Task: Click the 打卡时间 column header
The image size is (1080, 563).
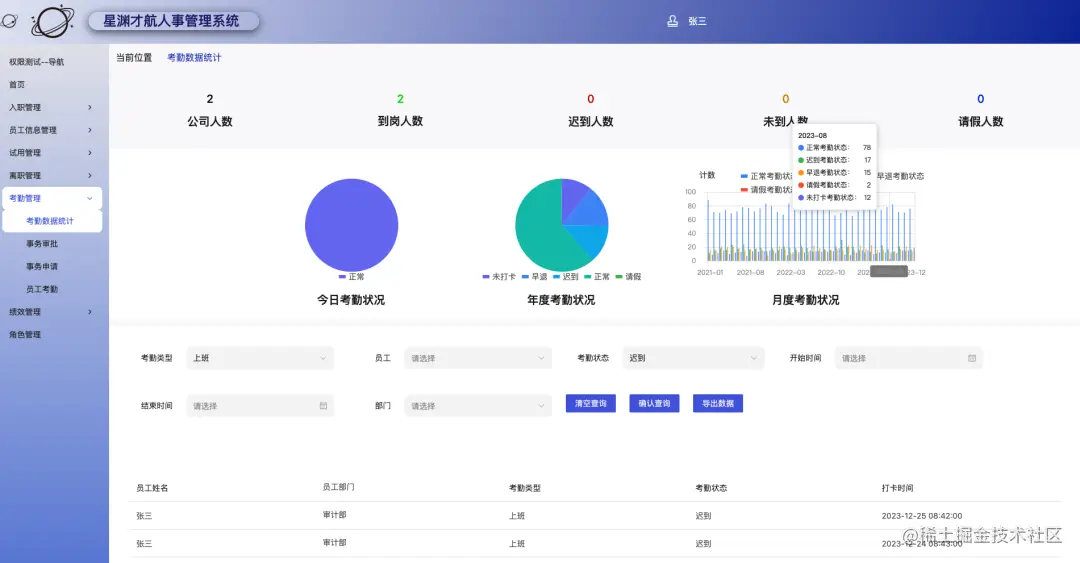Action: (x=897, y=488)
